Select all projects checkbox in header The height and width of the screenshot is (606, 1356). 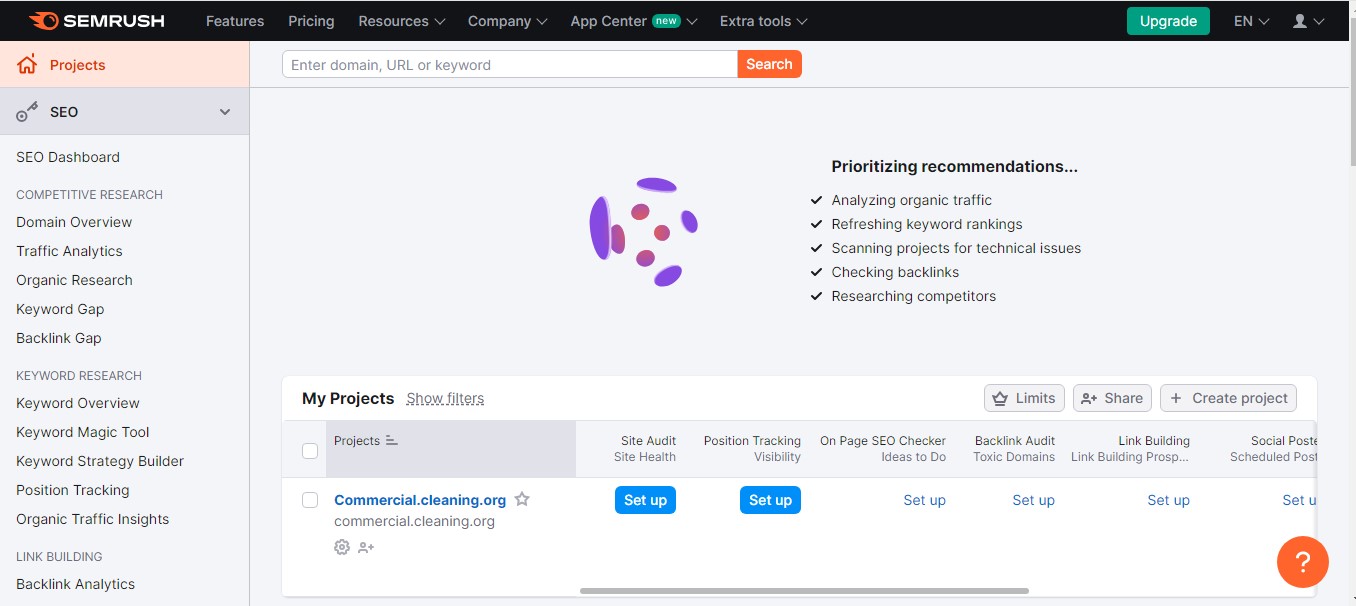pos(310,450)
